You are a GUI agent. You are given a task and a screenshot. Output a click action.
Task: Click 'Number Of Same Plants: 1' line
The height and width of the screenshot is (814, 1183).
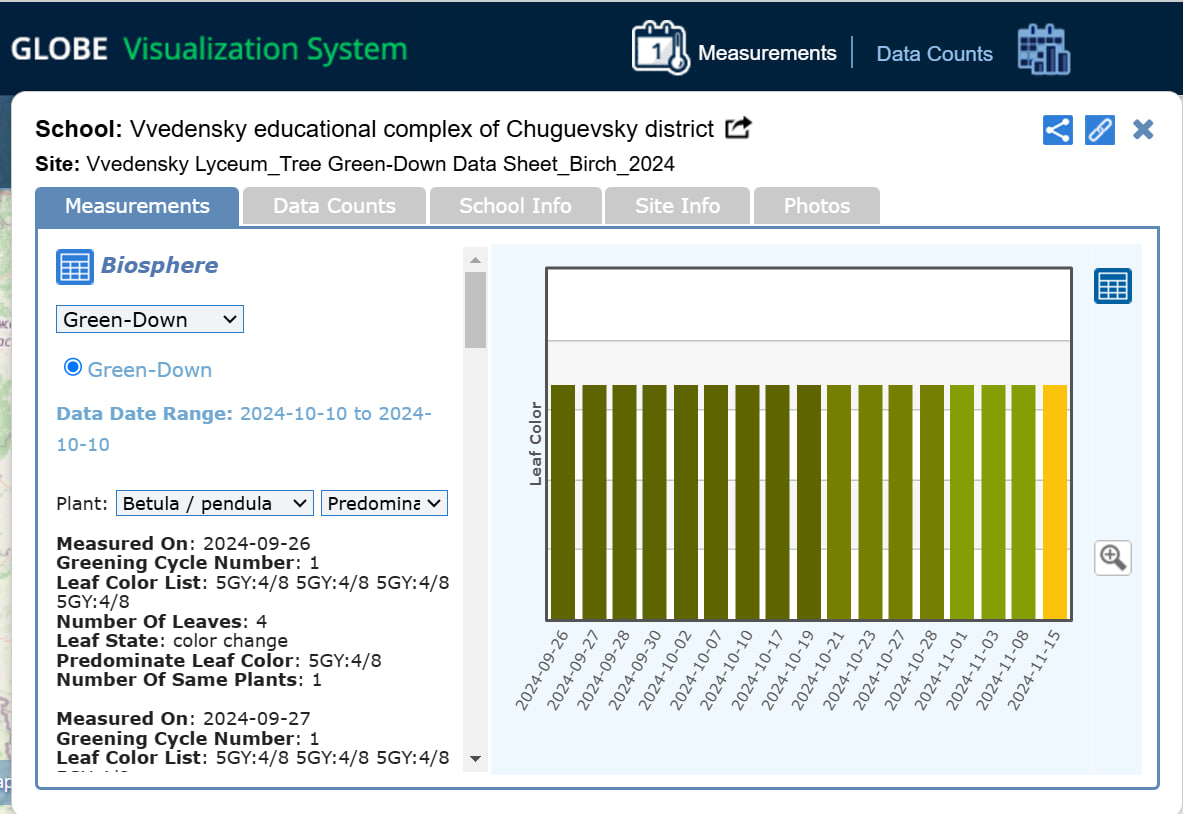189,680
